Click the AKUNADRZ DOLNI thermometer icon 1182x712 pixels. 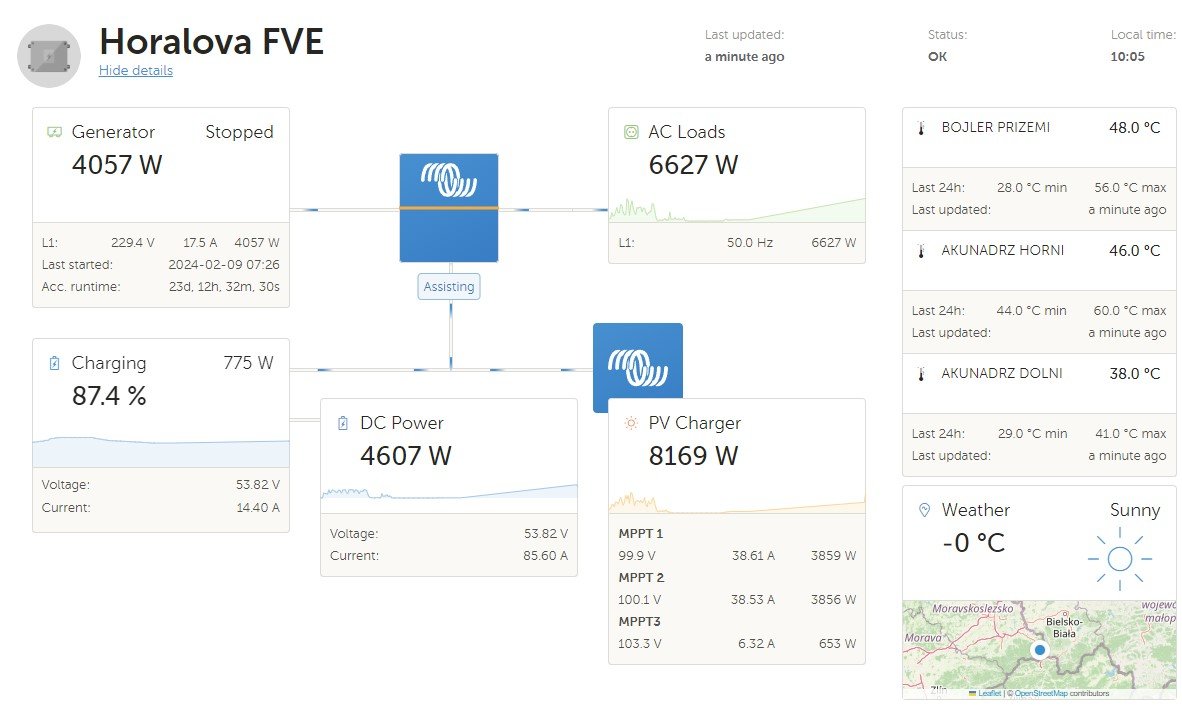921,374
